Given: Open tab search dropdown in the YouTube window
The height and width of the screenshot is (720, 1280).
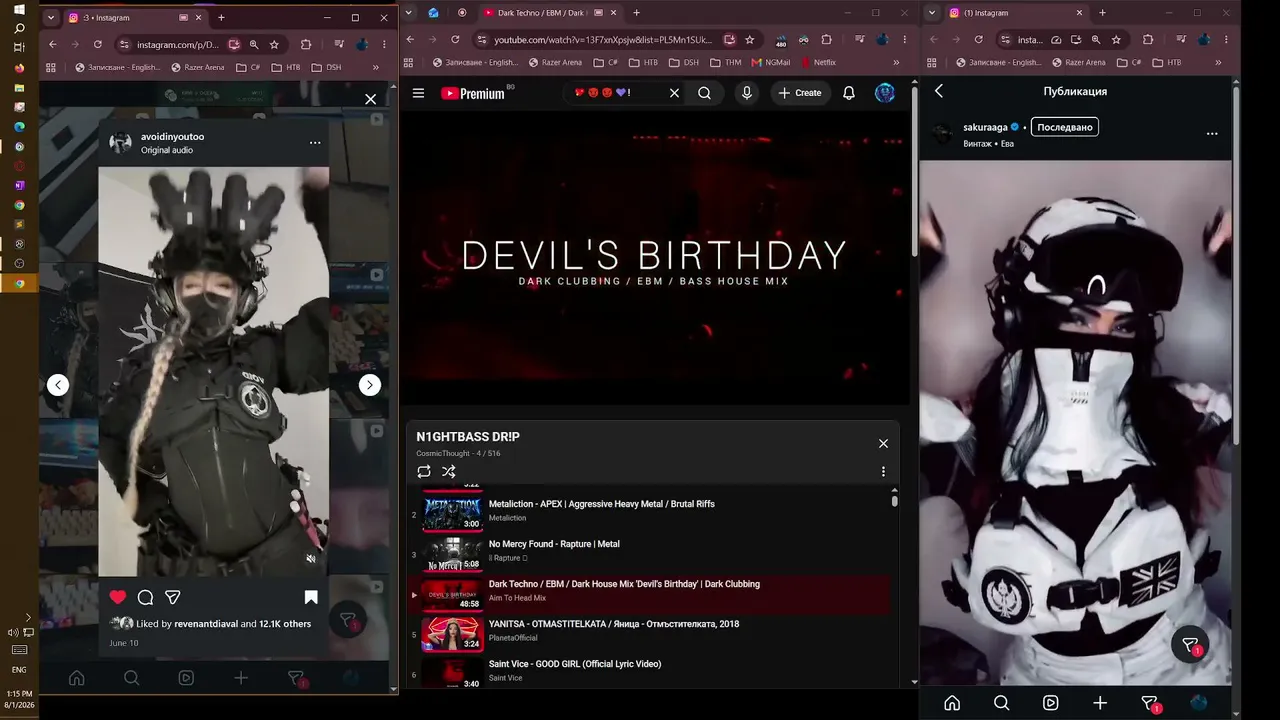Looking at the screenshot, I should tap(409, 13).
